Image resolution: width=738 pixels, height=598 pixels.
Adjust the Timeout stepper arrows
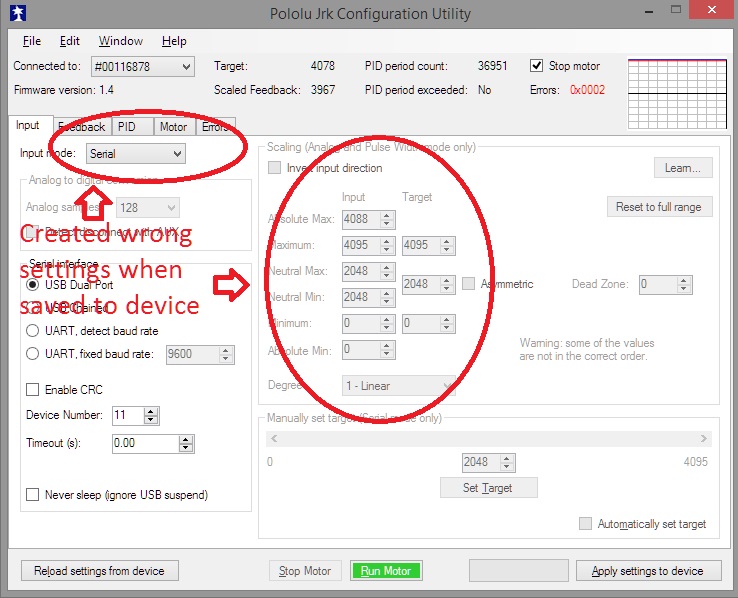pyautogui.click(x=186, y=443)
